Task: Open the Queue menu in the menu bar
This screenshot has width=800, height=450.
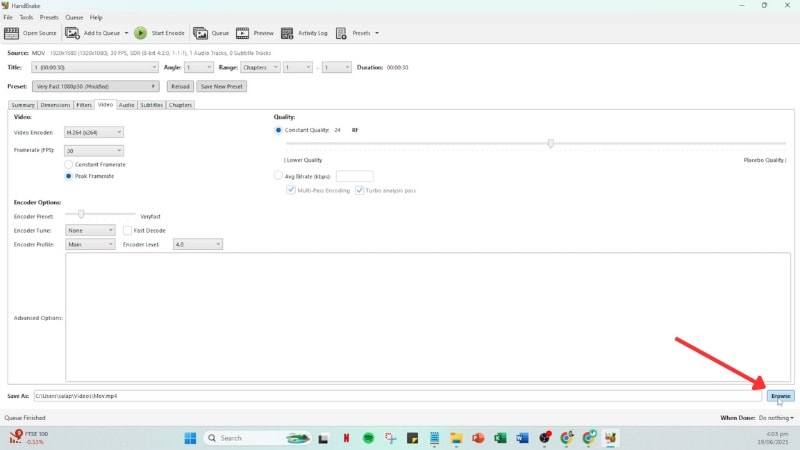Action: tap(74, 17)
